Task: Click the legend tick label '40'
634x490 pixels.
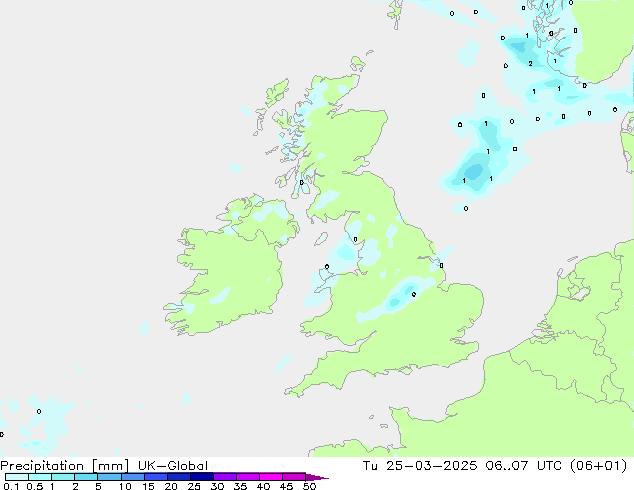Action: tap(264, 486)
